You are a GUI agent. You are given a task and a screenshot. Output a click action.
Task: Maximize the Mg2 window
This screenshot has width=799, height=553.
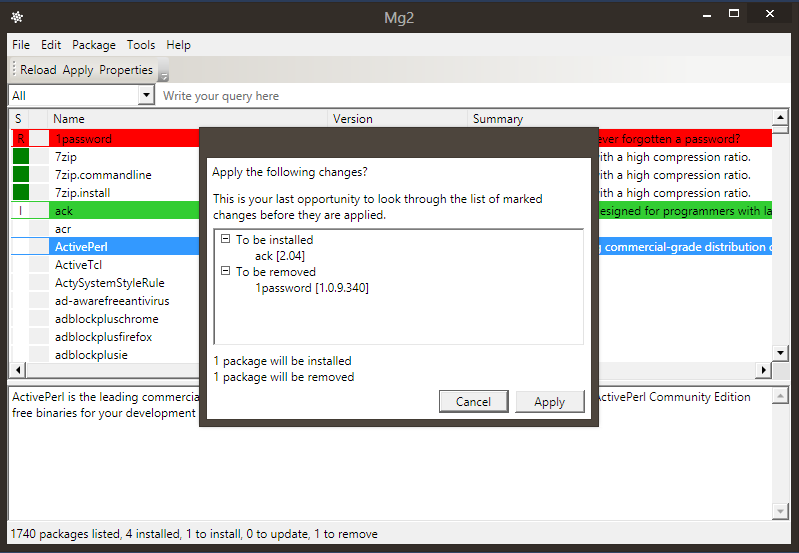[x=734, y=14]
